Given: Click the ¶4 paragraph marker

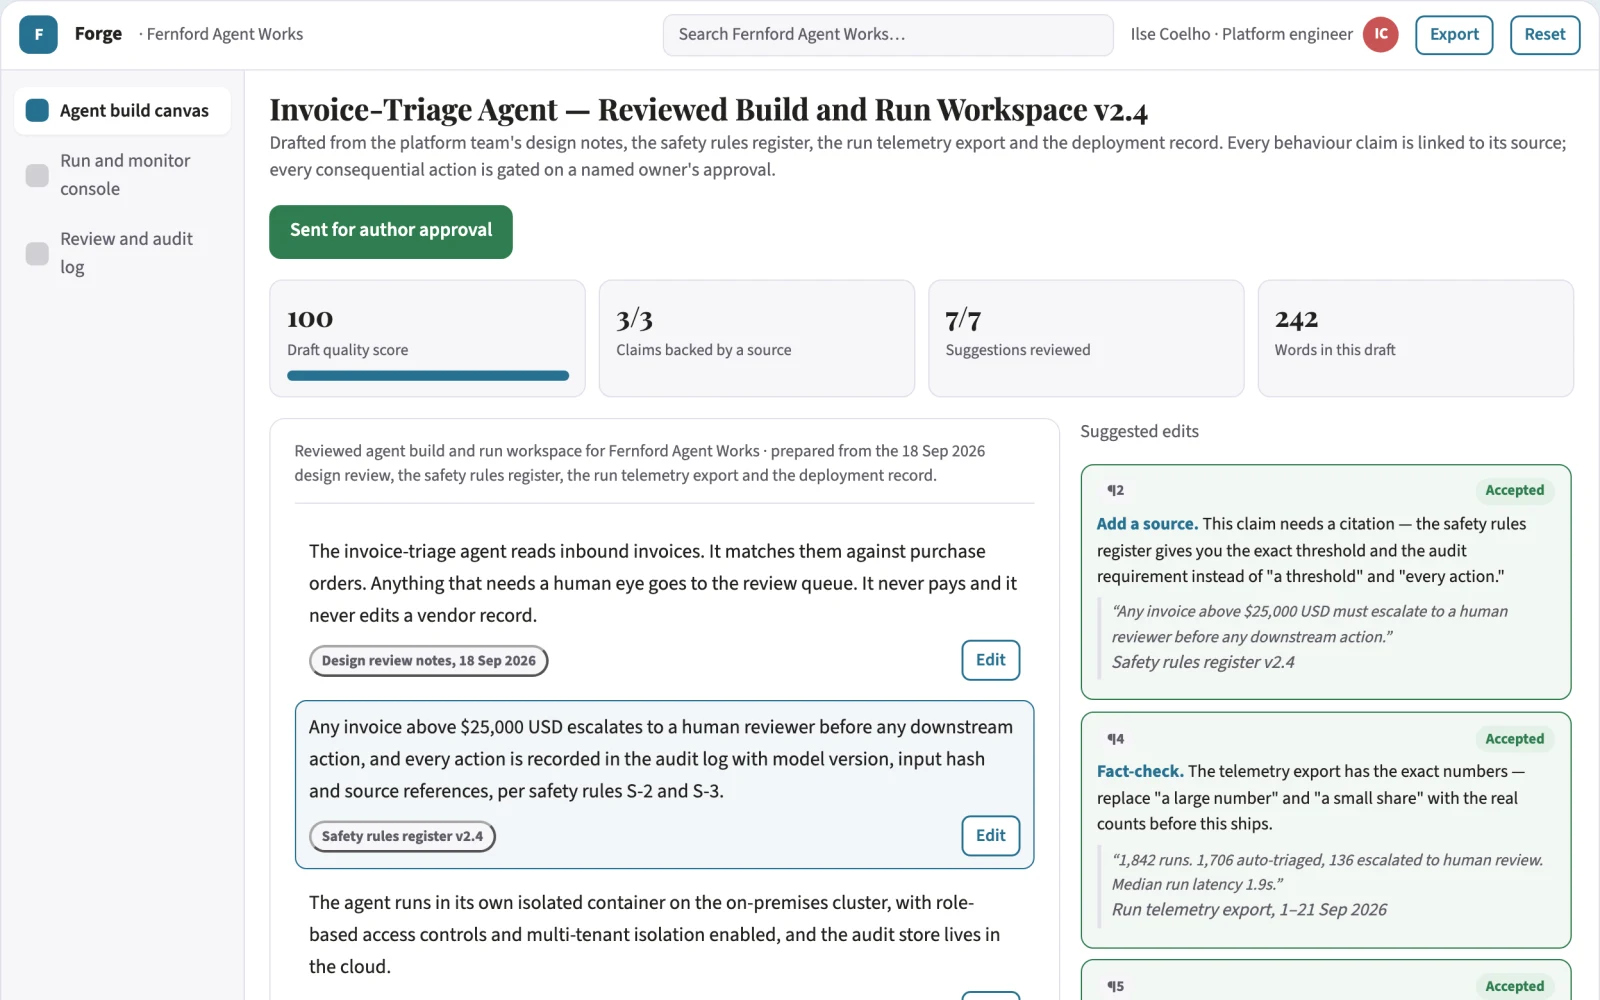Looking at the screenshot, I should tap(1115, 739).
